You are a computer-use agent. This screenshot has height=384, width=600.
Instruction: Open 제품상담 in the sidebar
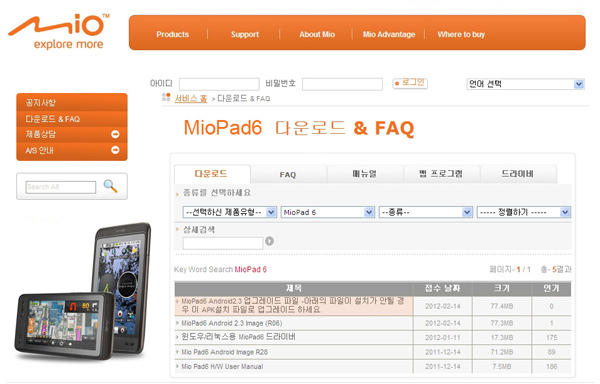pos(41,134)
